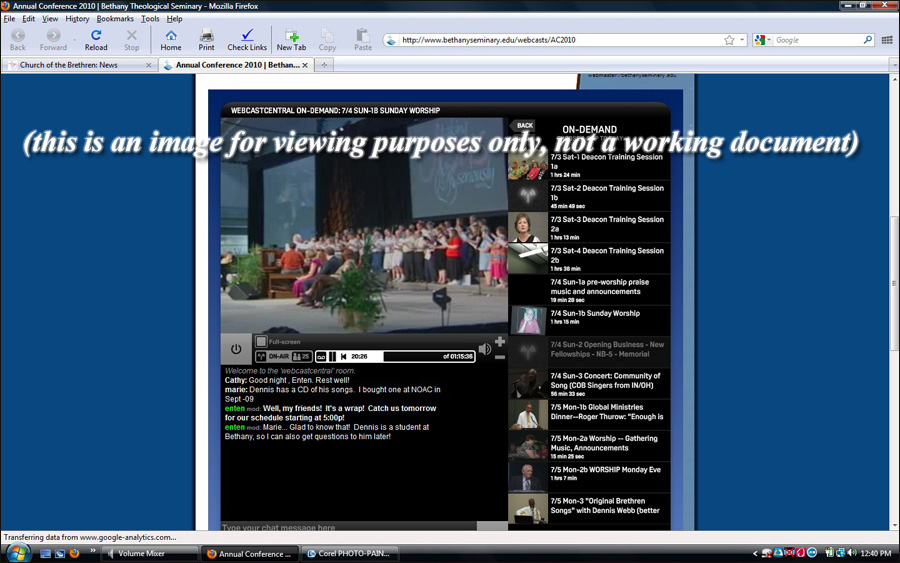Click the 12:40 PM taskbar clock
The width and height of the screenshot is (900, 563).
pyautogui.click(x=876, y=553)
